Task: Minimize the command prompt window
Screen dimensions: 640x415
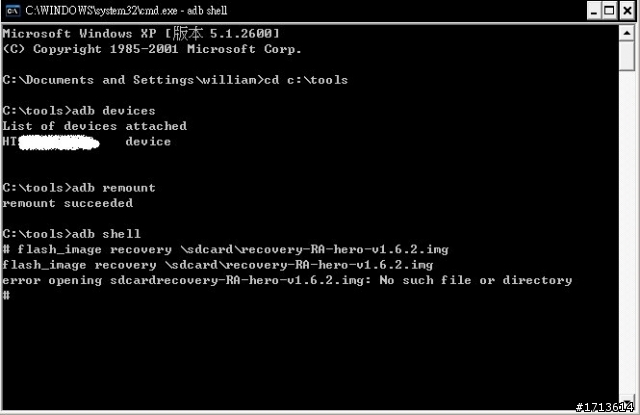Action: (594, 11)
